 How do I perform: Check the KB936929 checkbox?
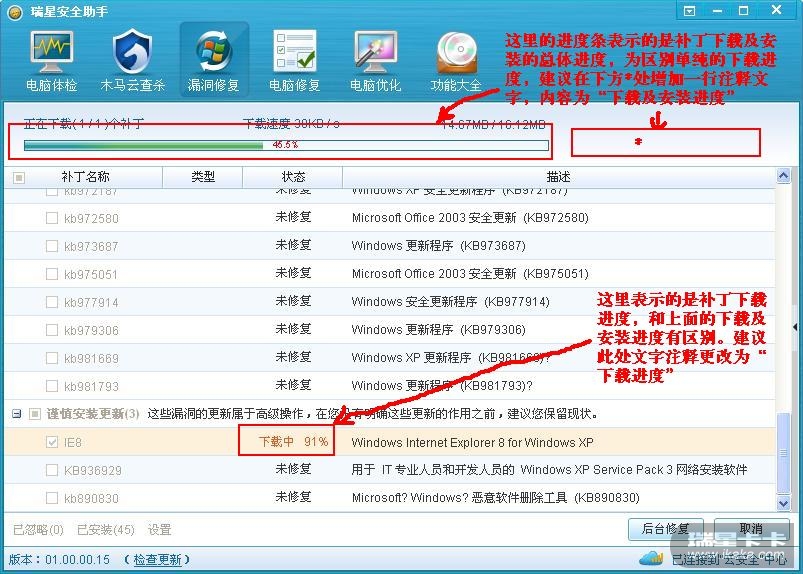[52, 470]
